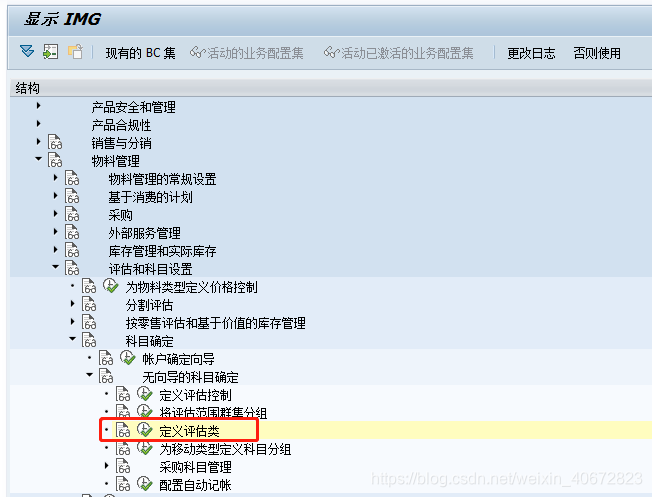Collapse the 无向导的科目确定 node
Screen dimensions: 652x497
pyautogui.click(x=89, y=375)
